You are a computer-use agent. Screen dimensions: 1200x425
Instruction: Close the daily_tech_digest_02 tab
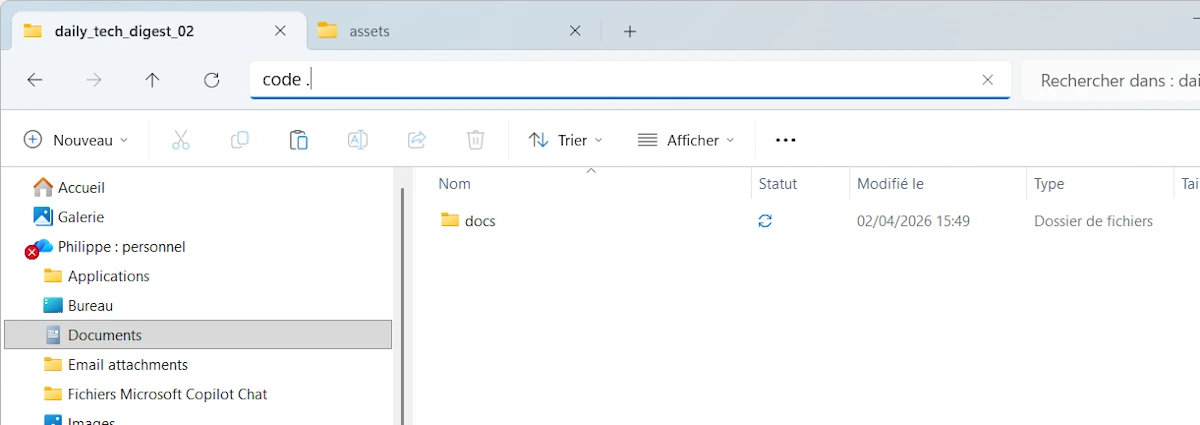pyautogui.click(x=281, y=31)
